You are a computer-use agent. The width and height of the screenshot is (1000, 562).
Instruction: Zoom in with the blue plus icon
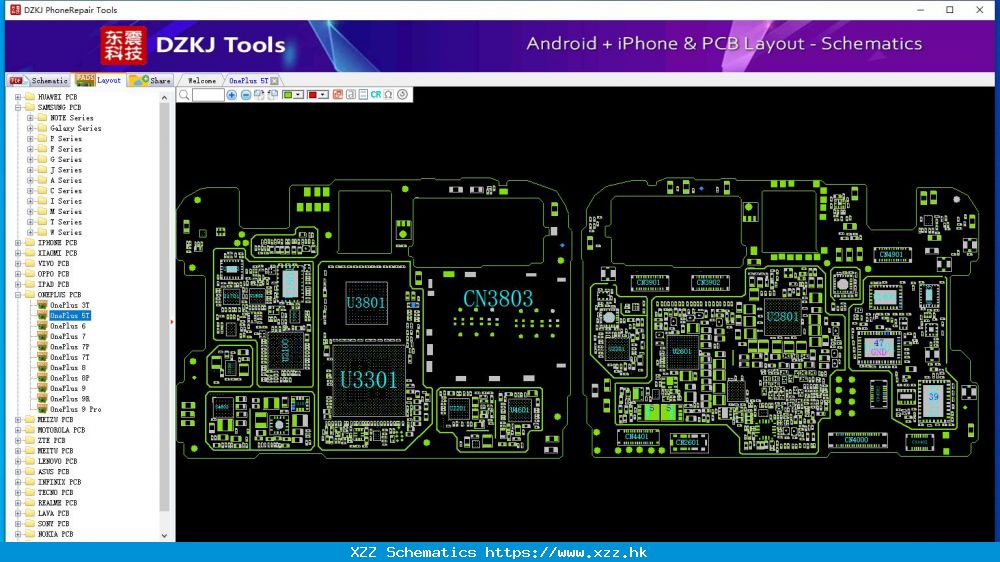click(x=232, y=95)
